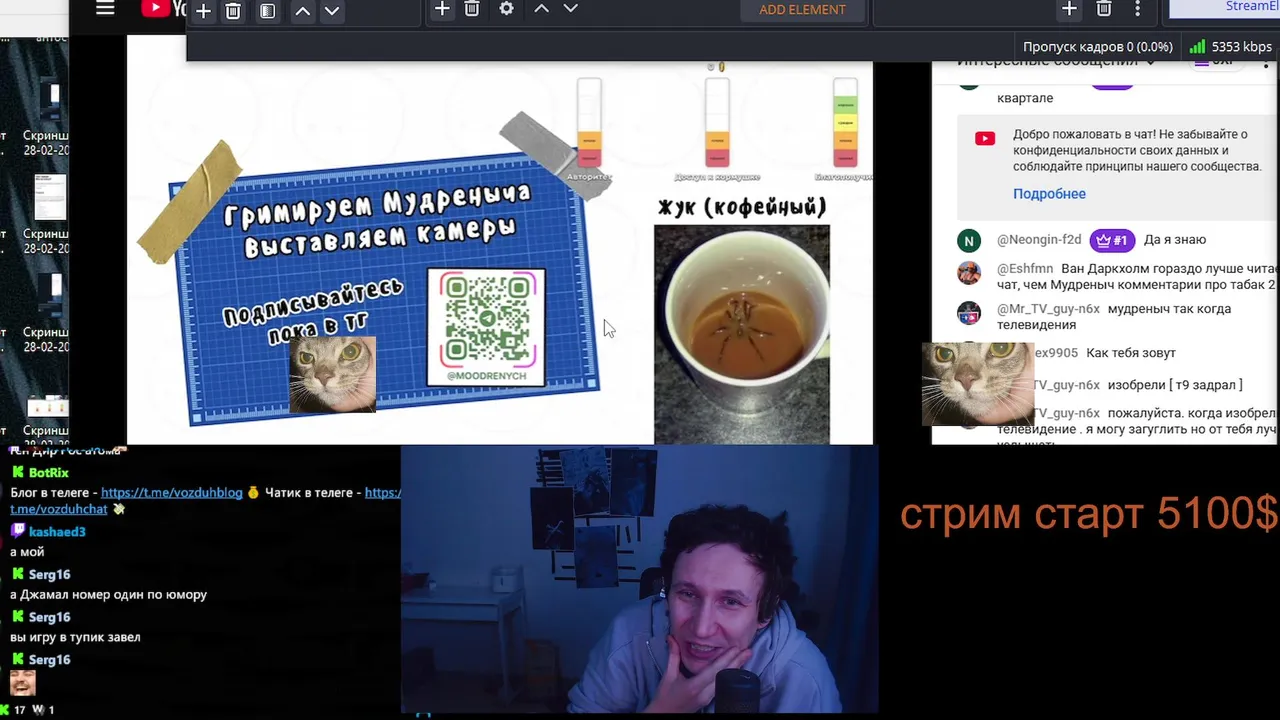Click the '5353 kbps' bitrate readout
The height and width of the screenshot is (720, 1280).
[x=1241, y=47]
